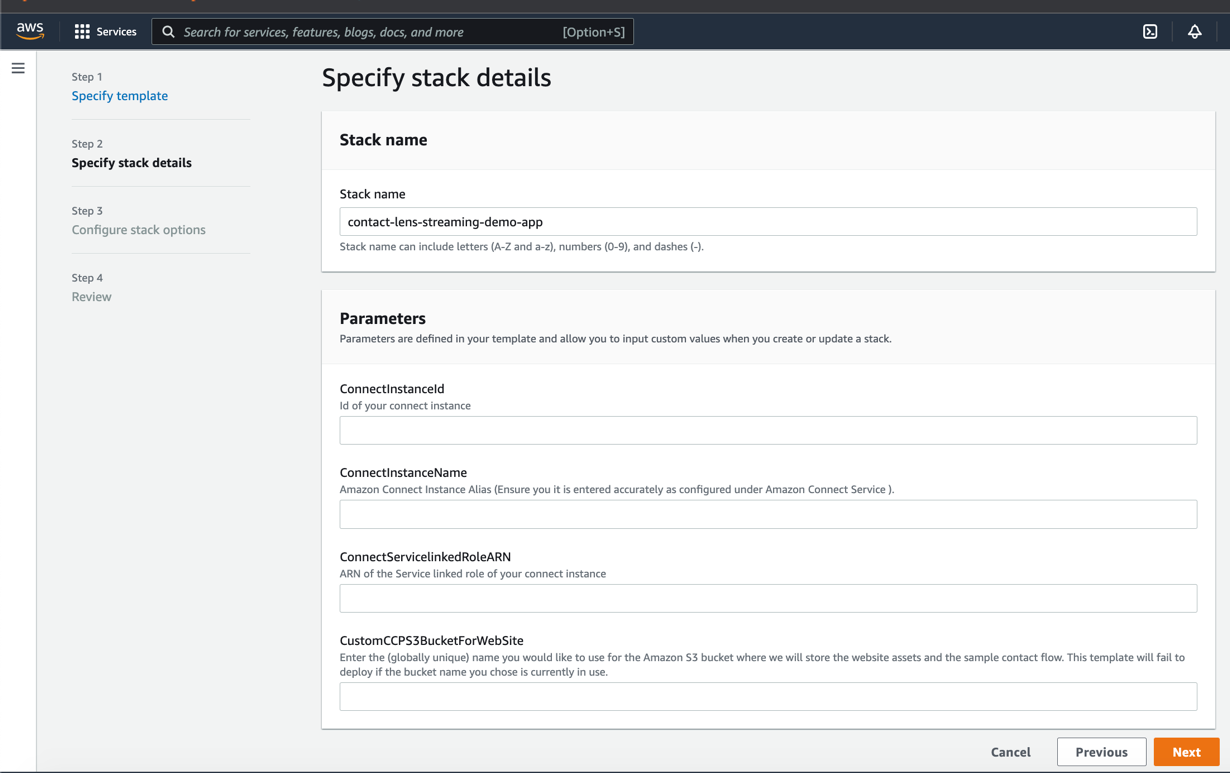Open the Services grid menu
The height and width of the screenshot is (773, 1230).
(82, 32)
